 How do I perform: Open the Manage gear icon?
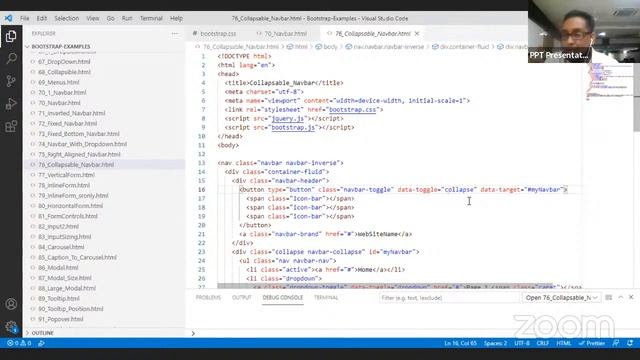coord(11,326)
